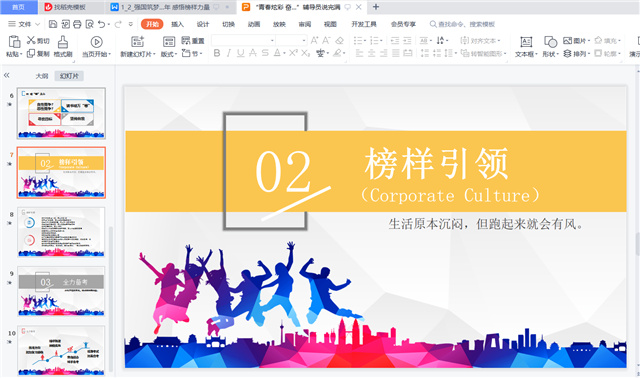Open the font size dropdown
The width and height of the screenshot is (640, 378).
coord(304,40)
